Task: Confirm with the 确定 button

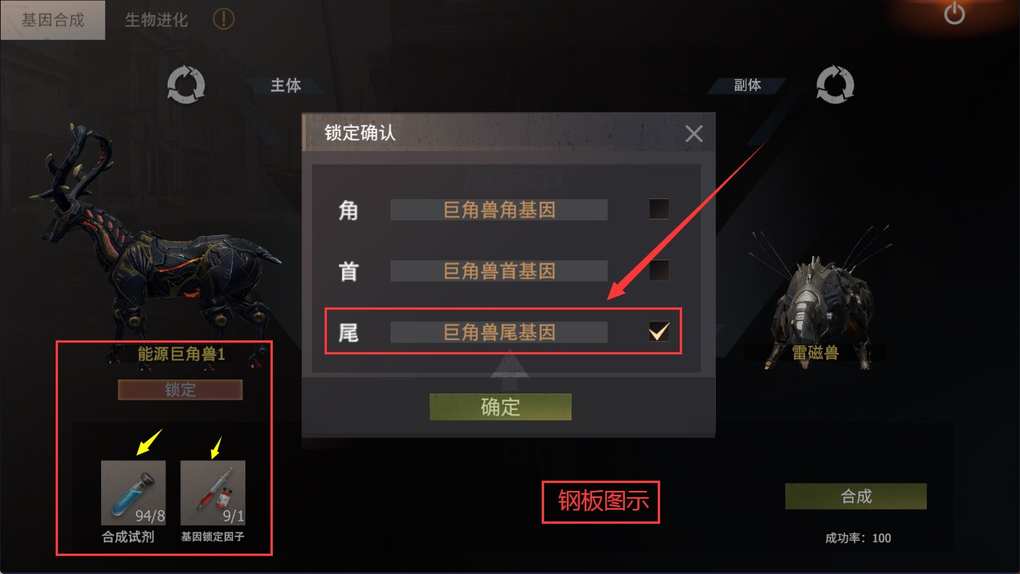Action: pos(500,407)
